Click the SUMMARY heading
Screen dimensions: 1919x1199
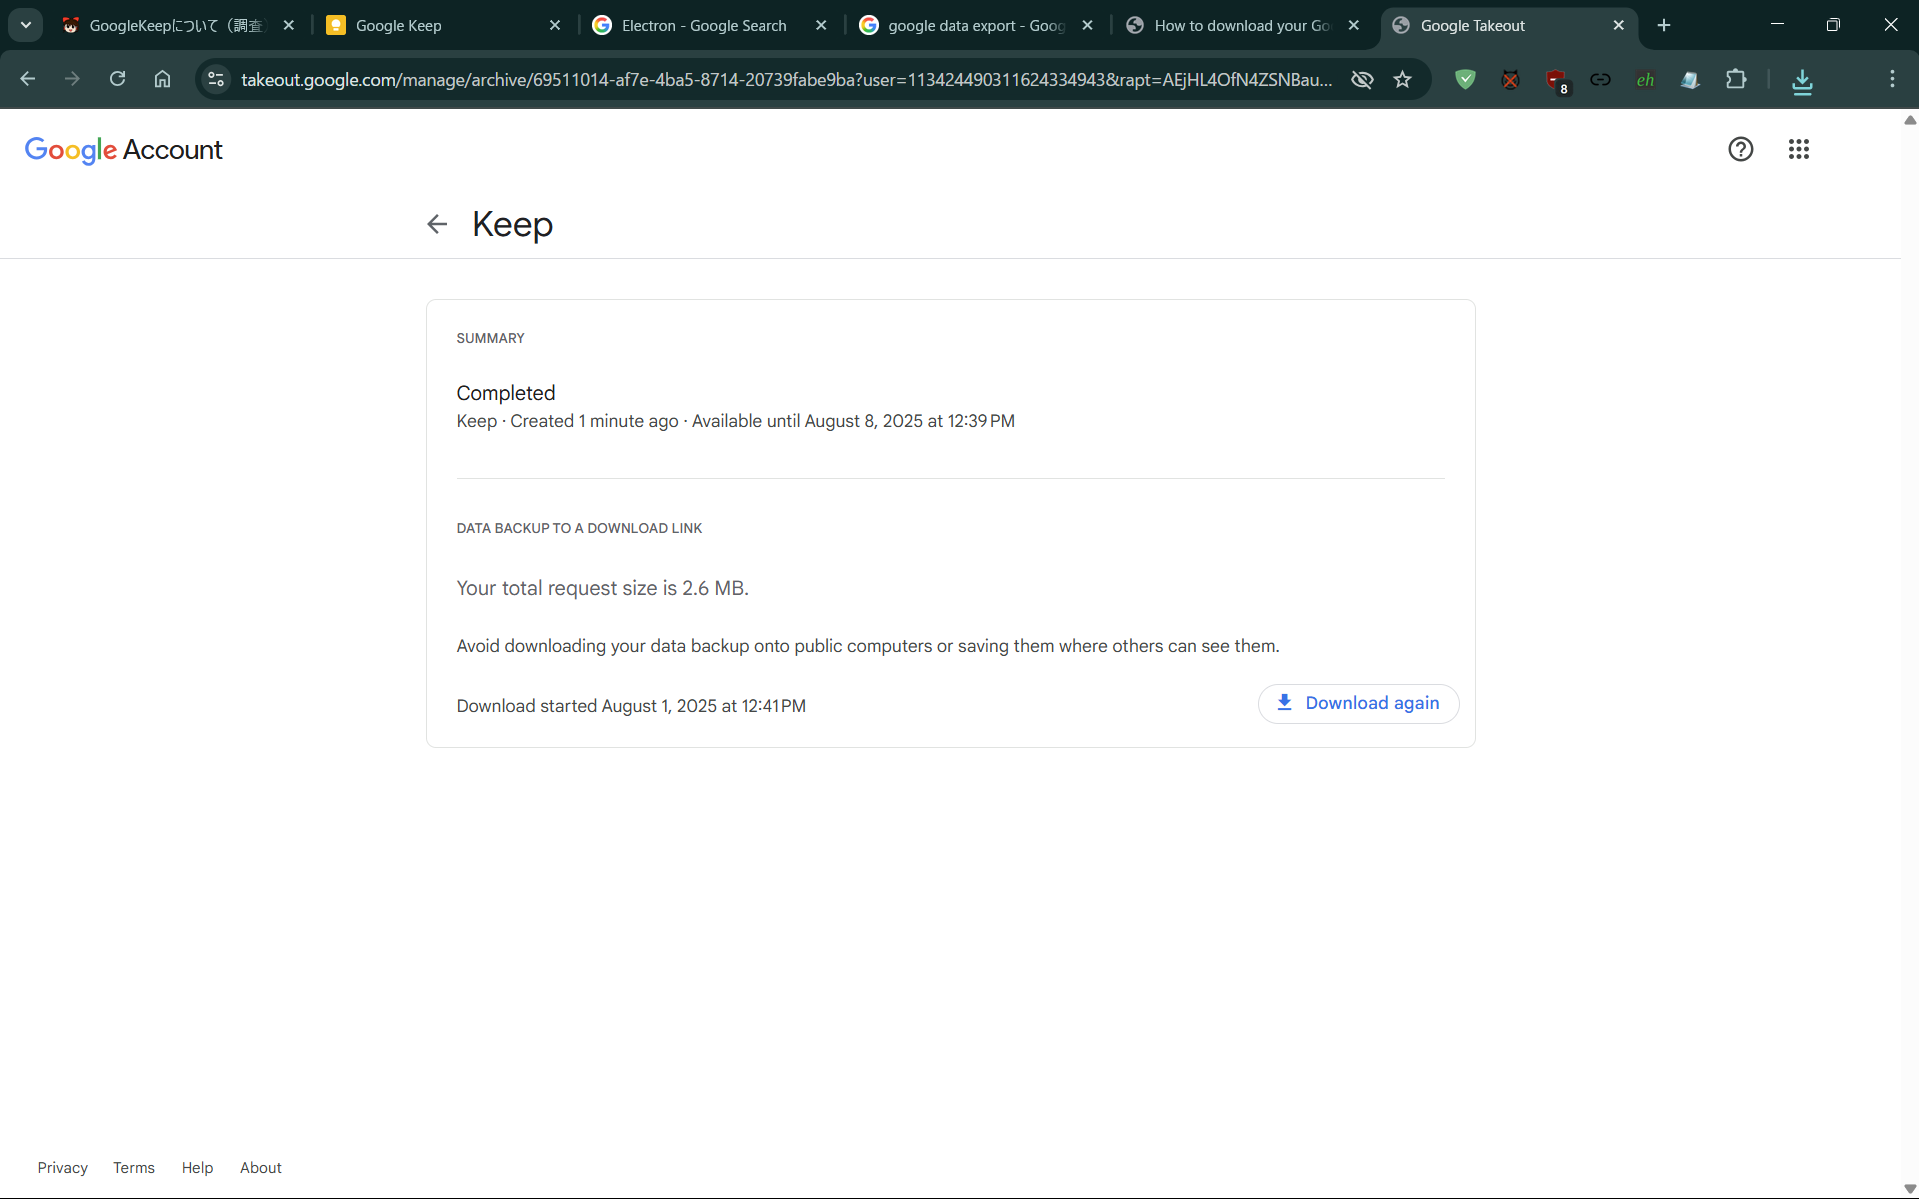tap(490, 338)
